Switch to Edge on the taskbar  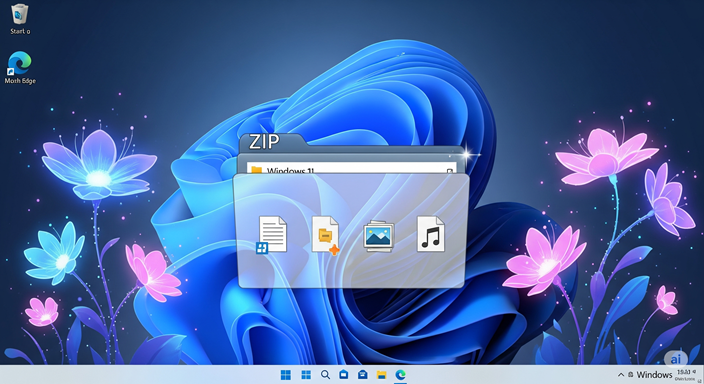click(400, 374)
